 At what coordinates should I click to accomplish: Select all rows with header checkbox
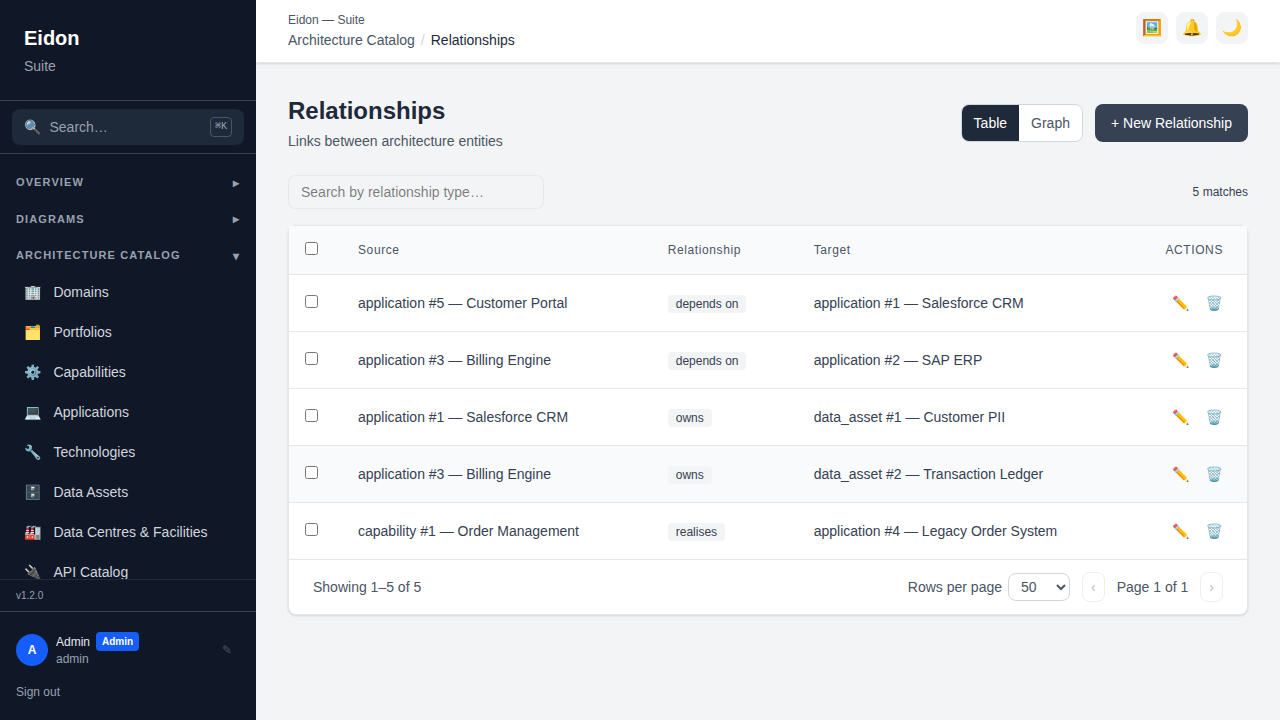pos(311,248)
